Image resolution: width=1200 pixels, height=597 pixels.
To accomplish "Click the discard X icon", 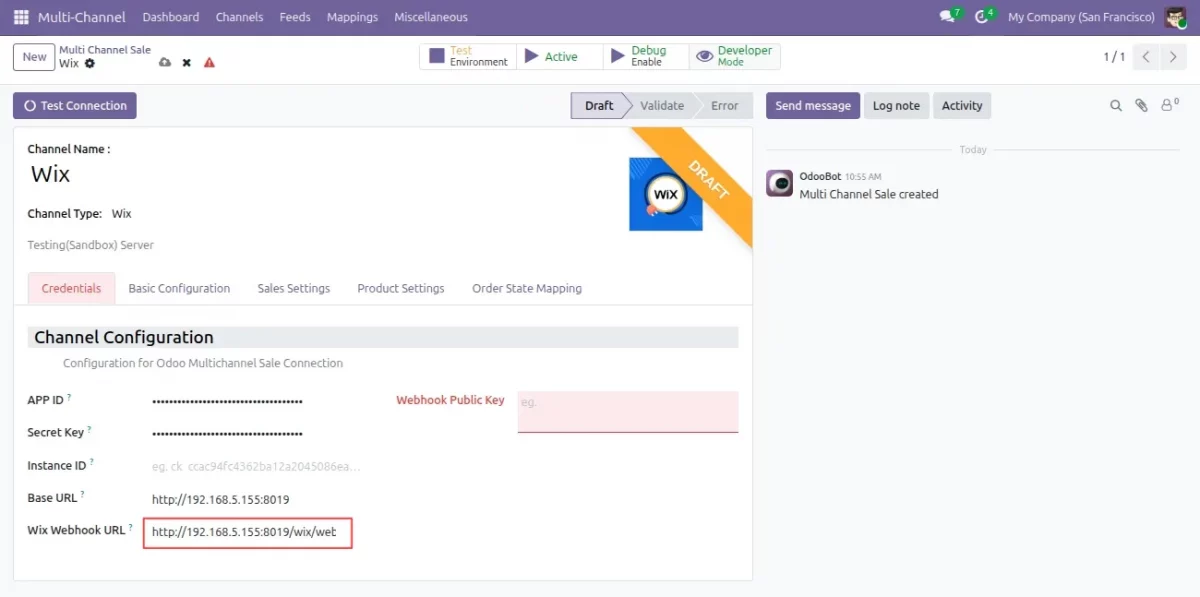I will tap(186, 62).
